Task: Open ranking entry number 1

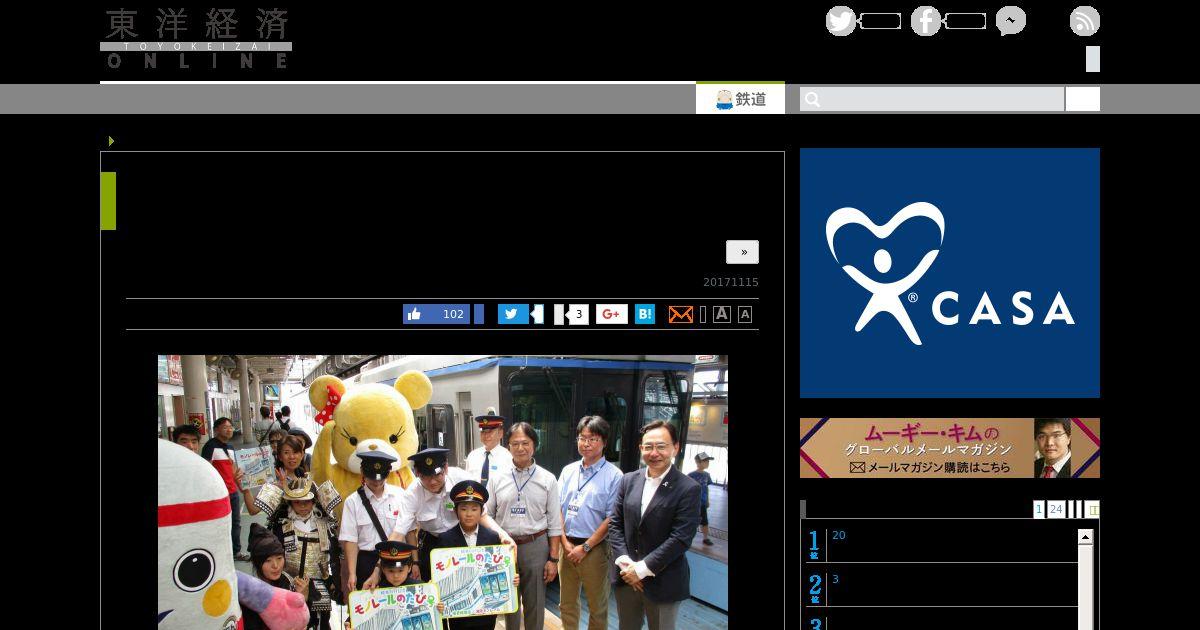Action: click(940, 544)
